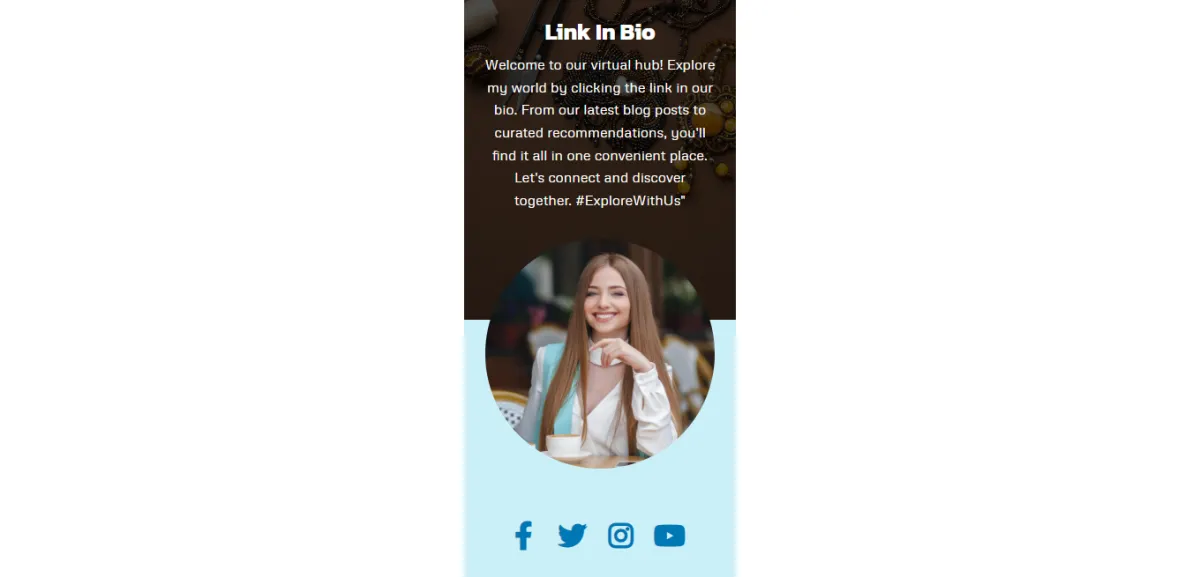The width and height of the screenshot is (1200, 577).
Task: Click the Twitter bird icon
Action: [x=572, y=536]
